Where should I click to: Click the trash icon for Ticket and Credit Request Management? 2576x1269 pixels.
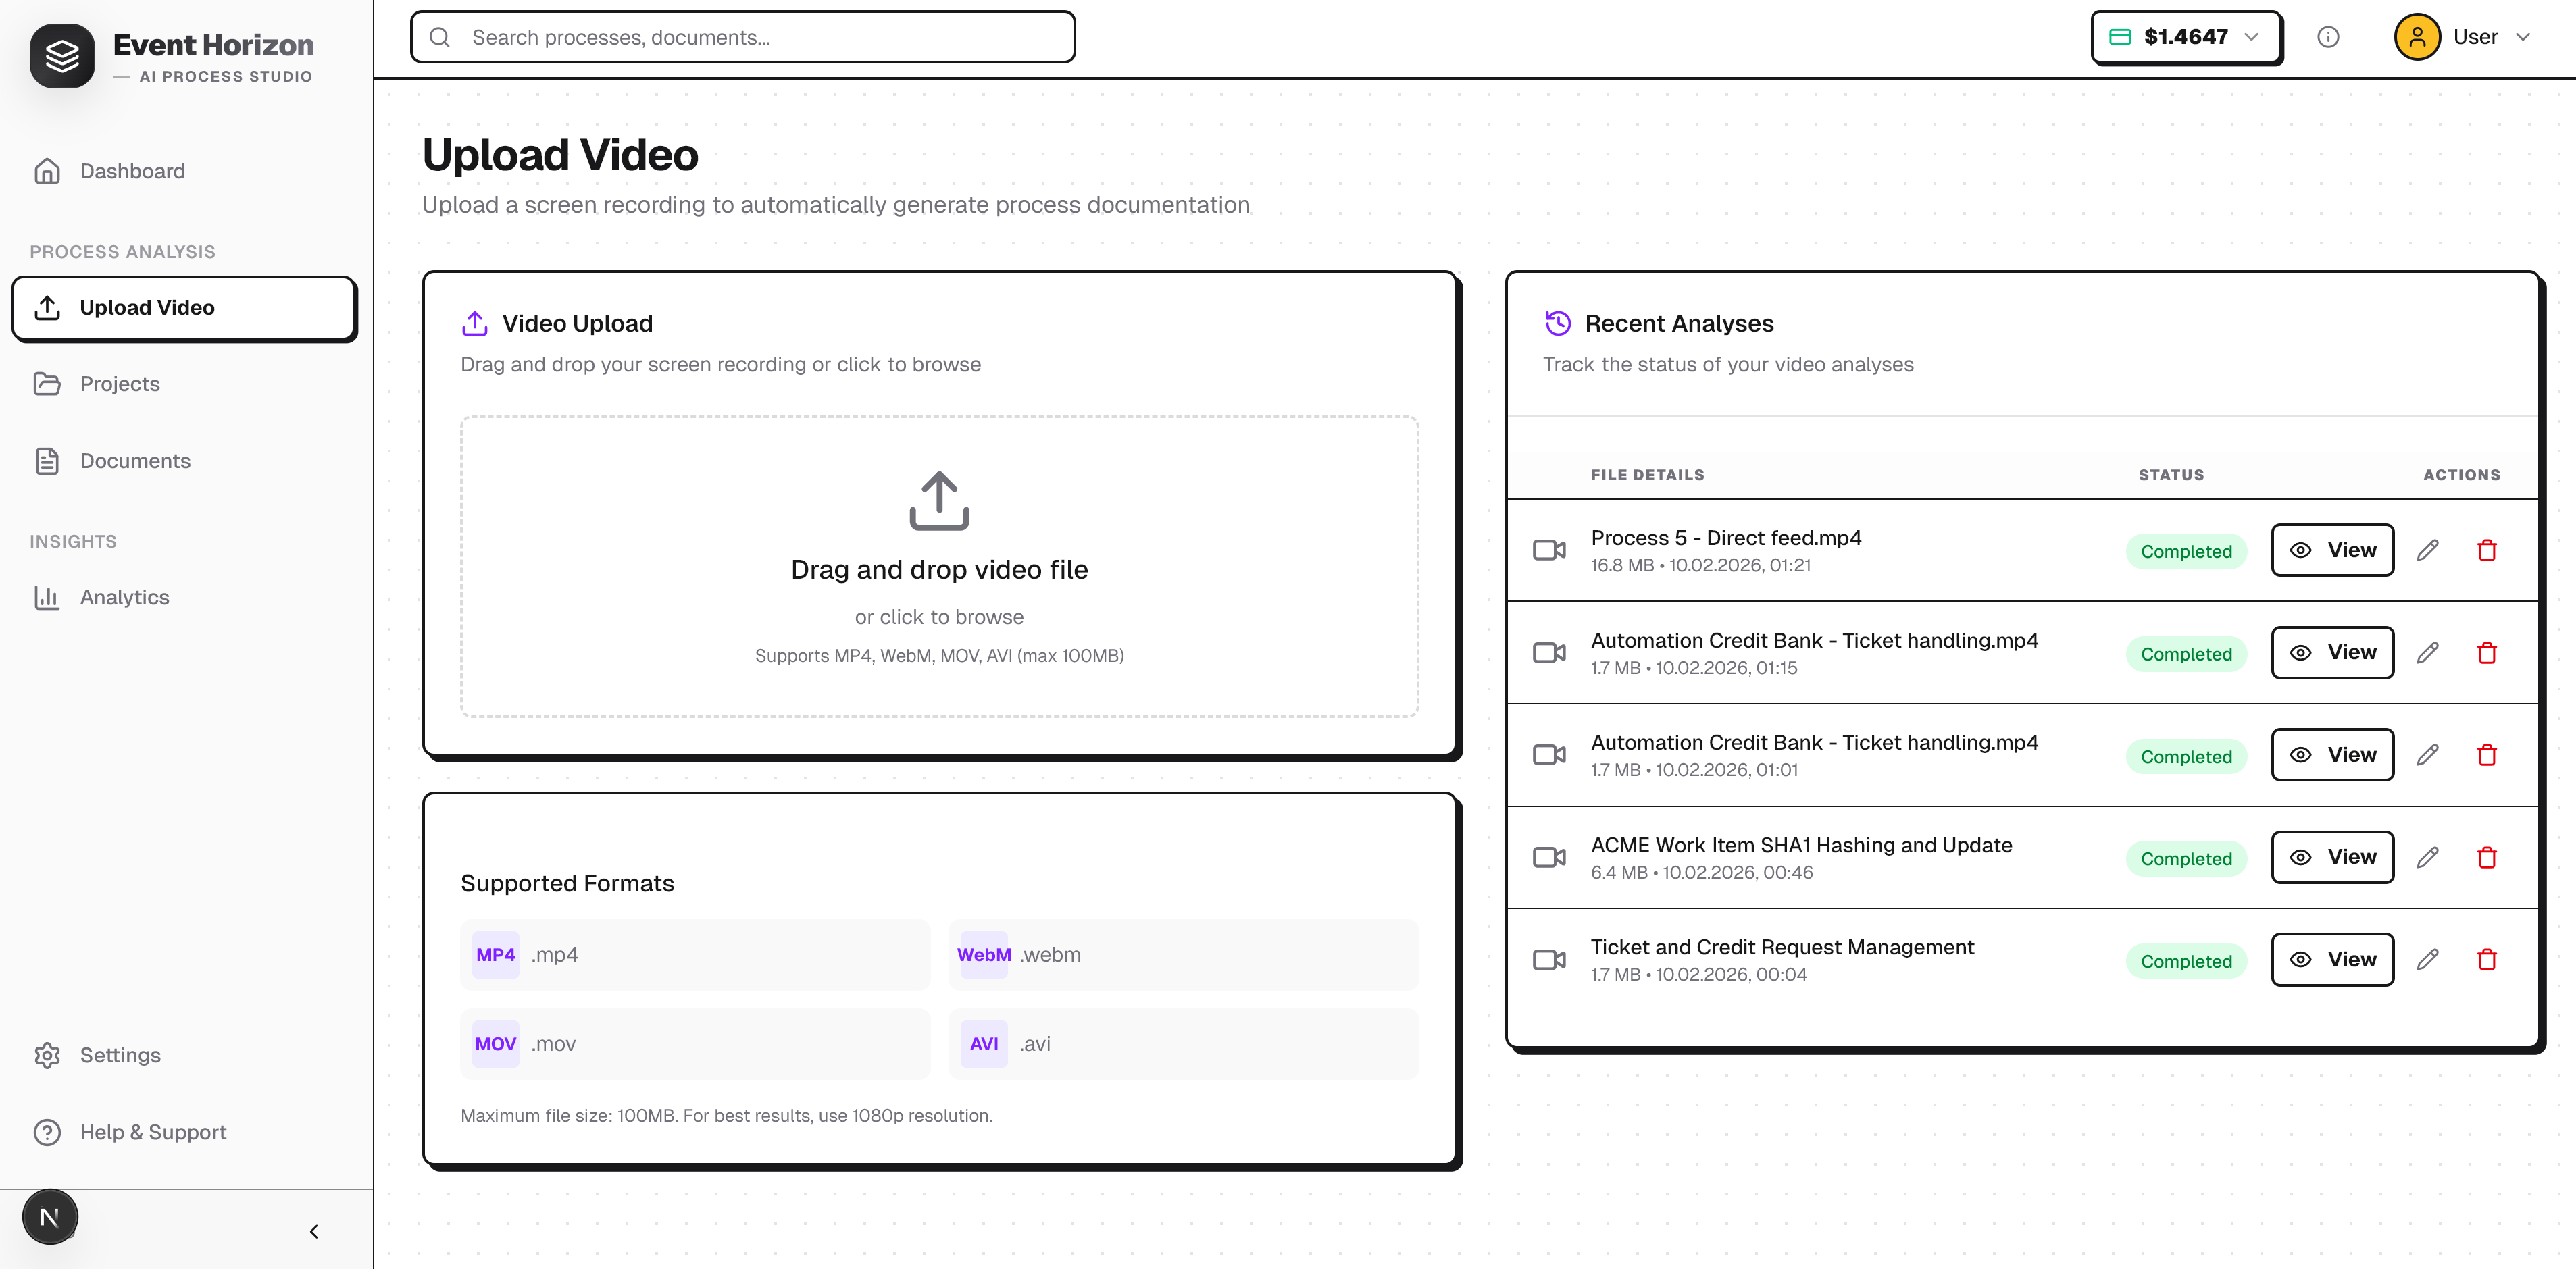[2486, 960]
